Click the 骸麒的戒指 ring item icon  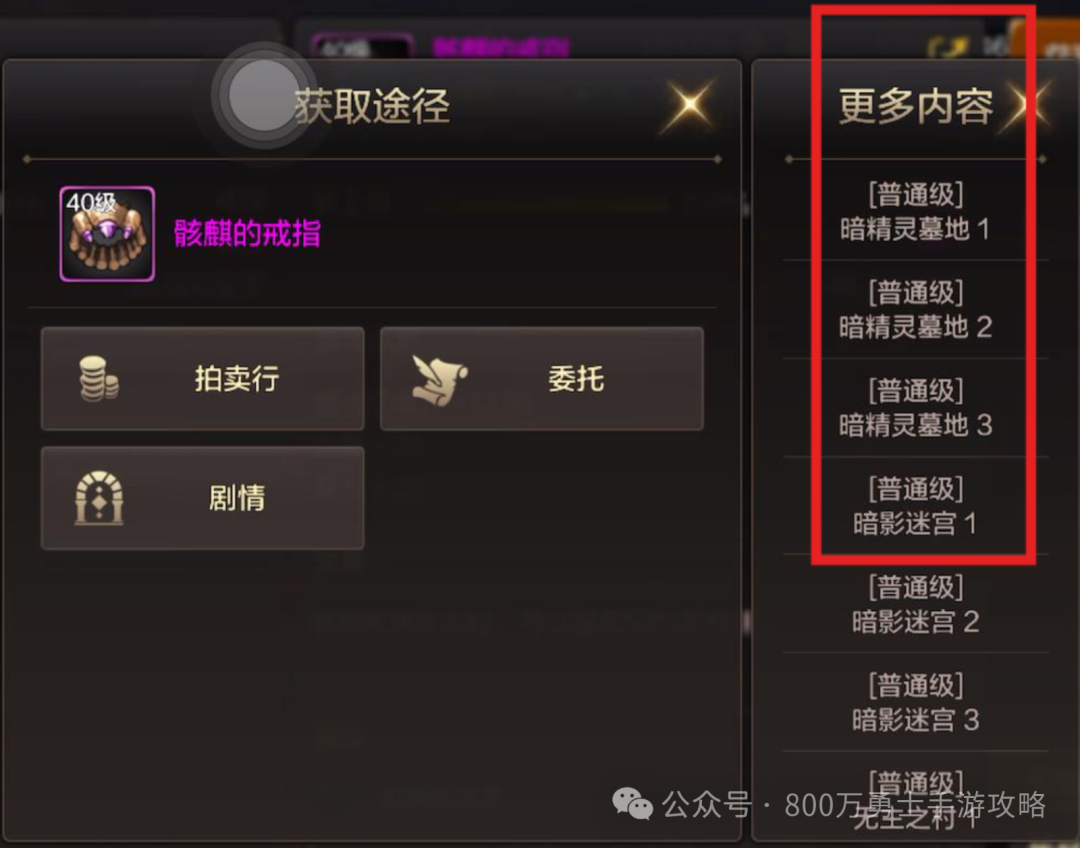click(107, 234)
